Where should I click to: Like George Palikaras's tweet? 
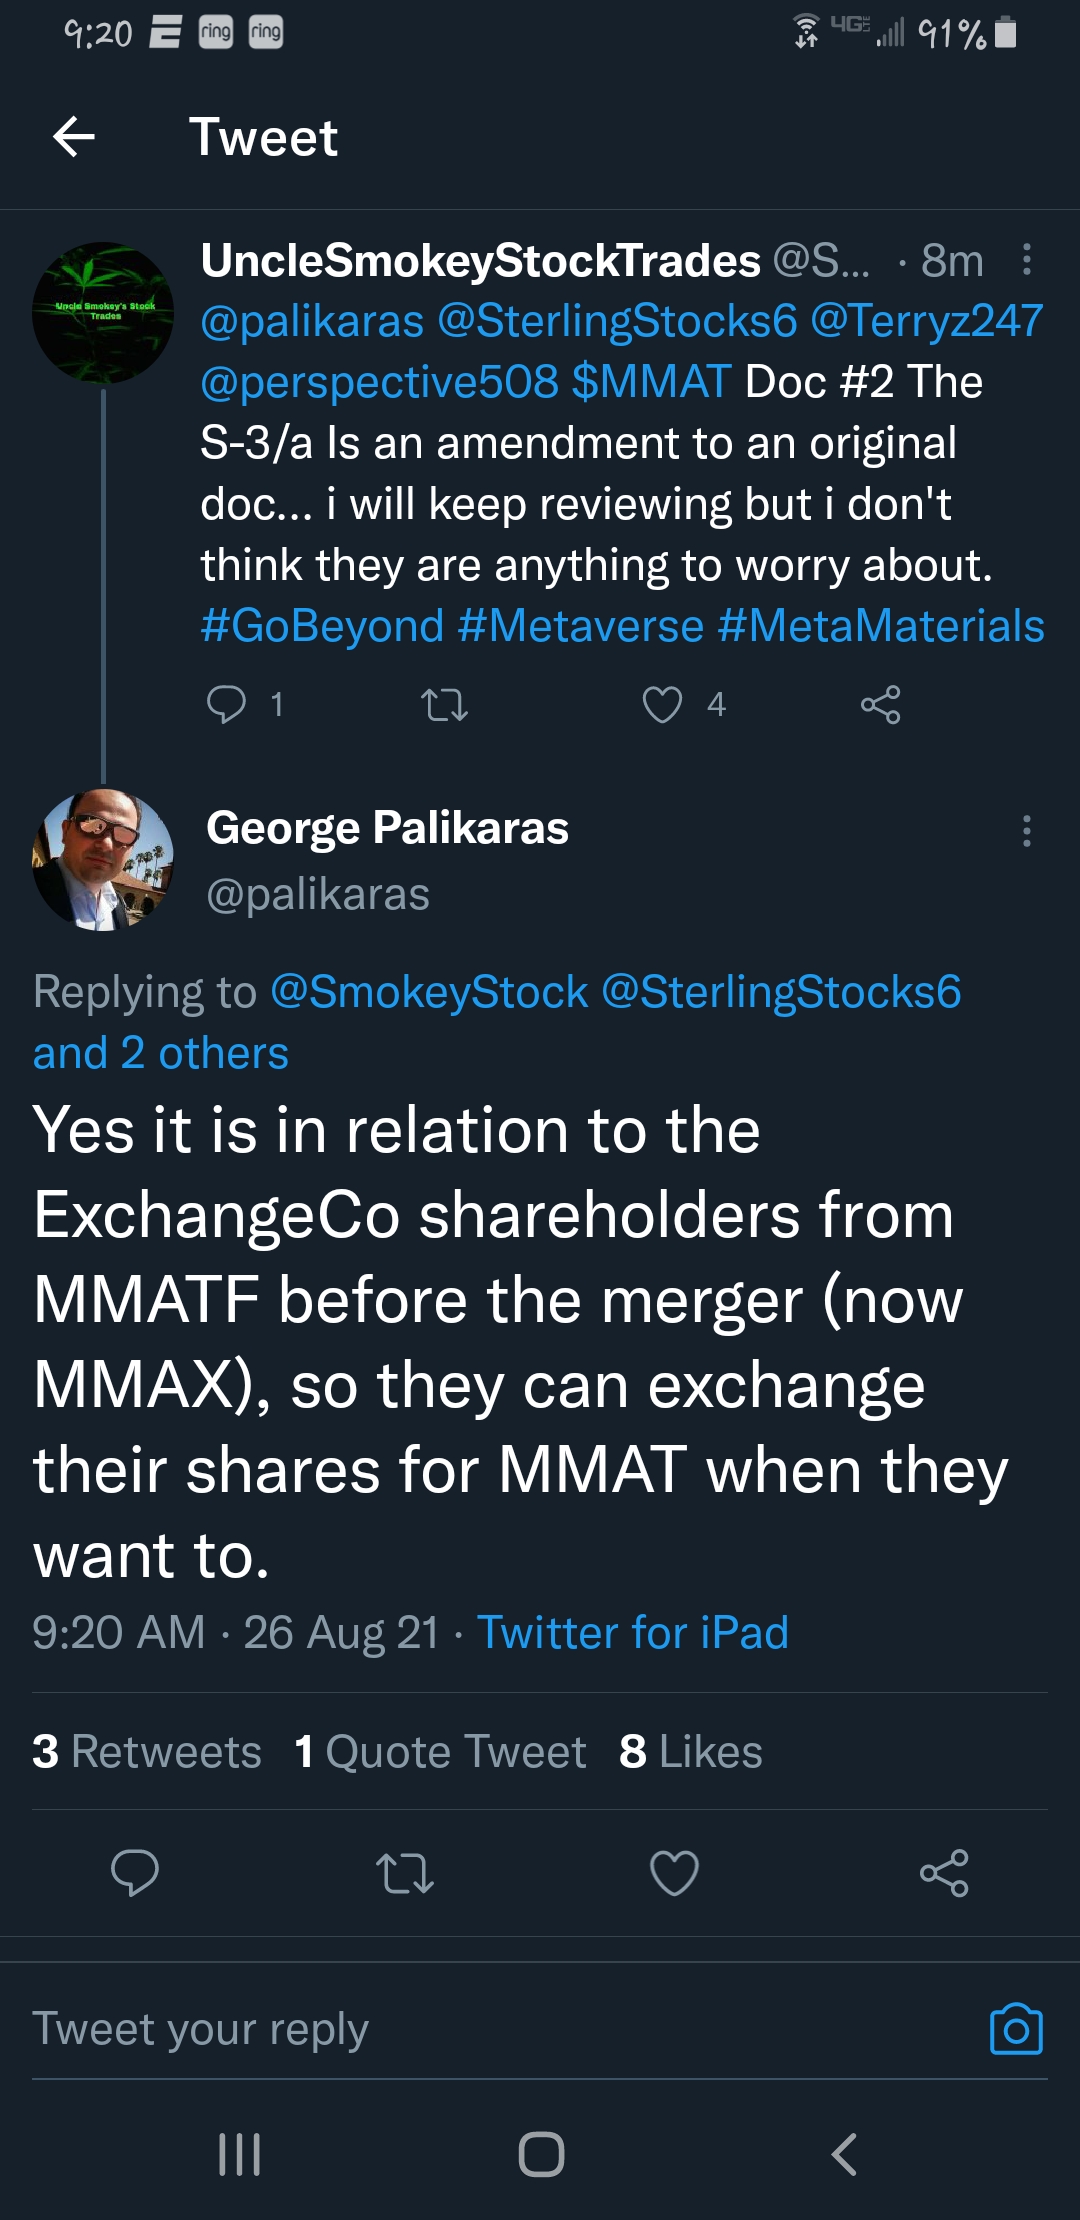tap(674, 1873)
